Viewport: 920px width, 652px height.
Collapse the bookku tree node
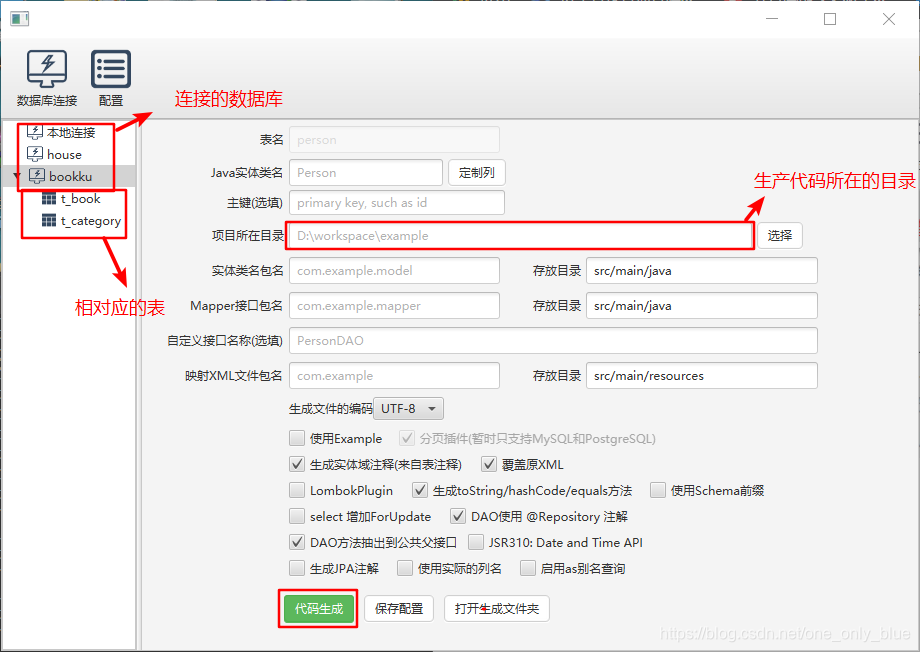(17, 176)
